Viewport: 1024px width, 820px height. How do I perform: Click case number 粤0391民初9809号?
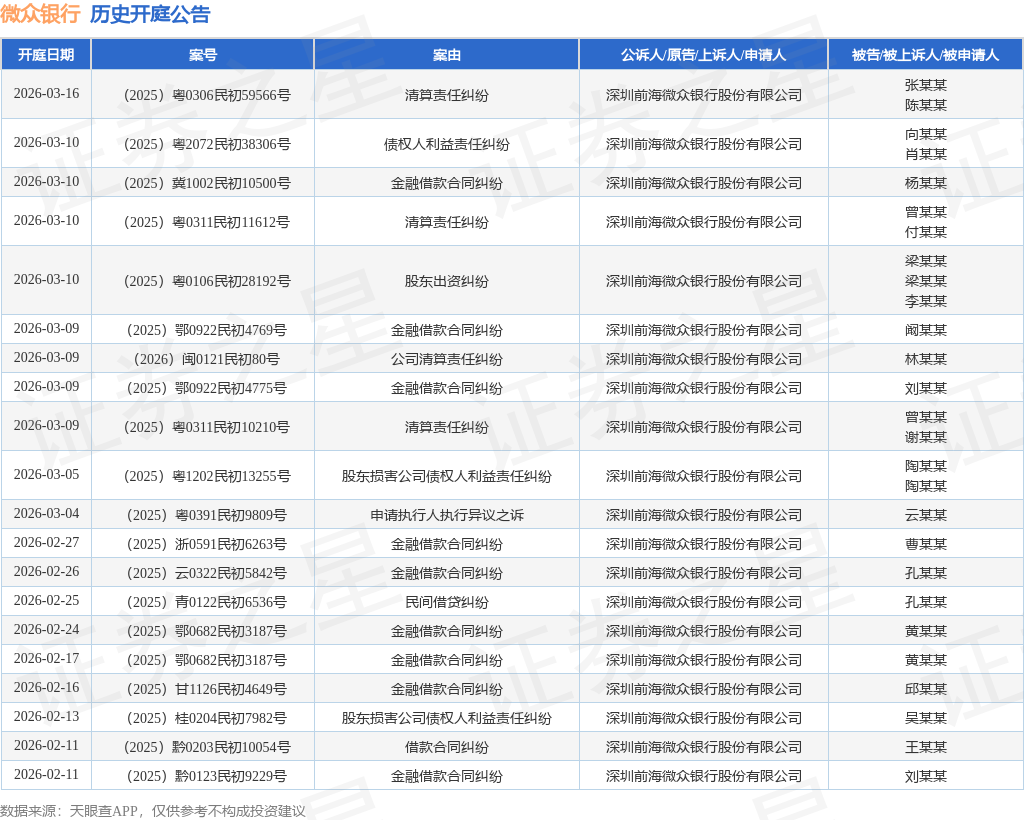[x=207, y=515]
